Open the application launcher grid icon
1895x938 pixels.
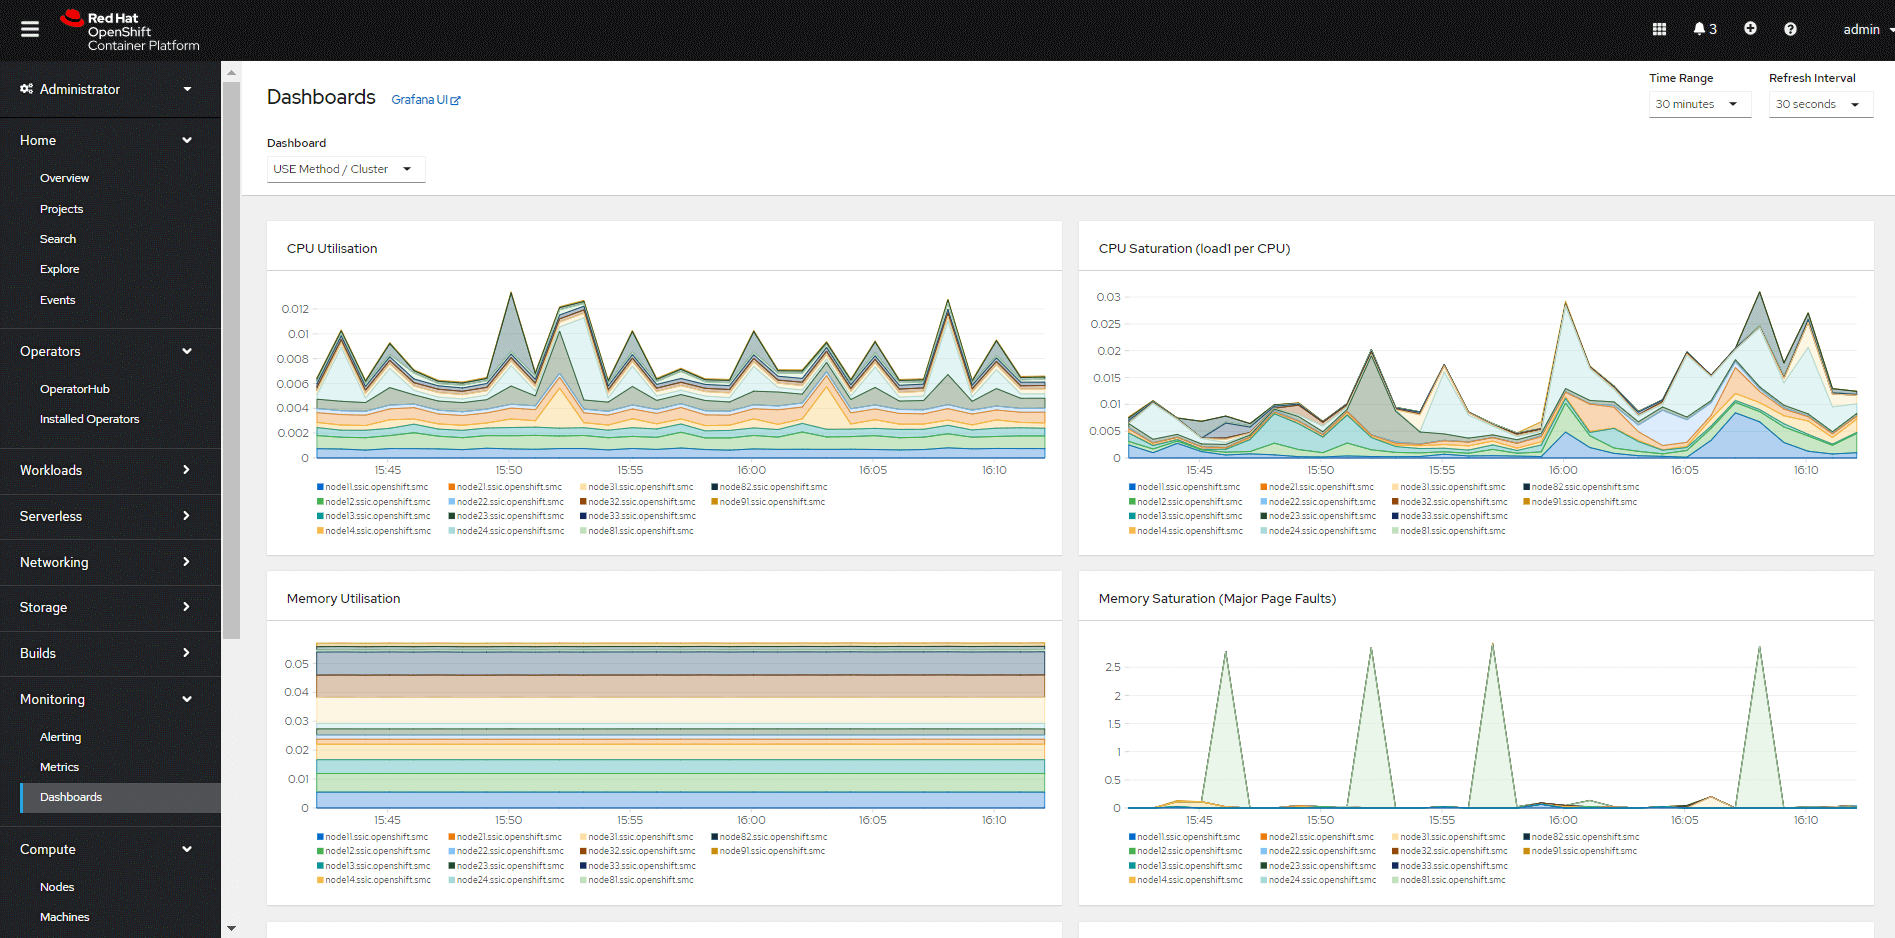pyautogui.click(x=1659, y=29)
